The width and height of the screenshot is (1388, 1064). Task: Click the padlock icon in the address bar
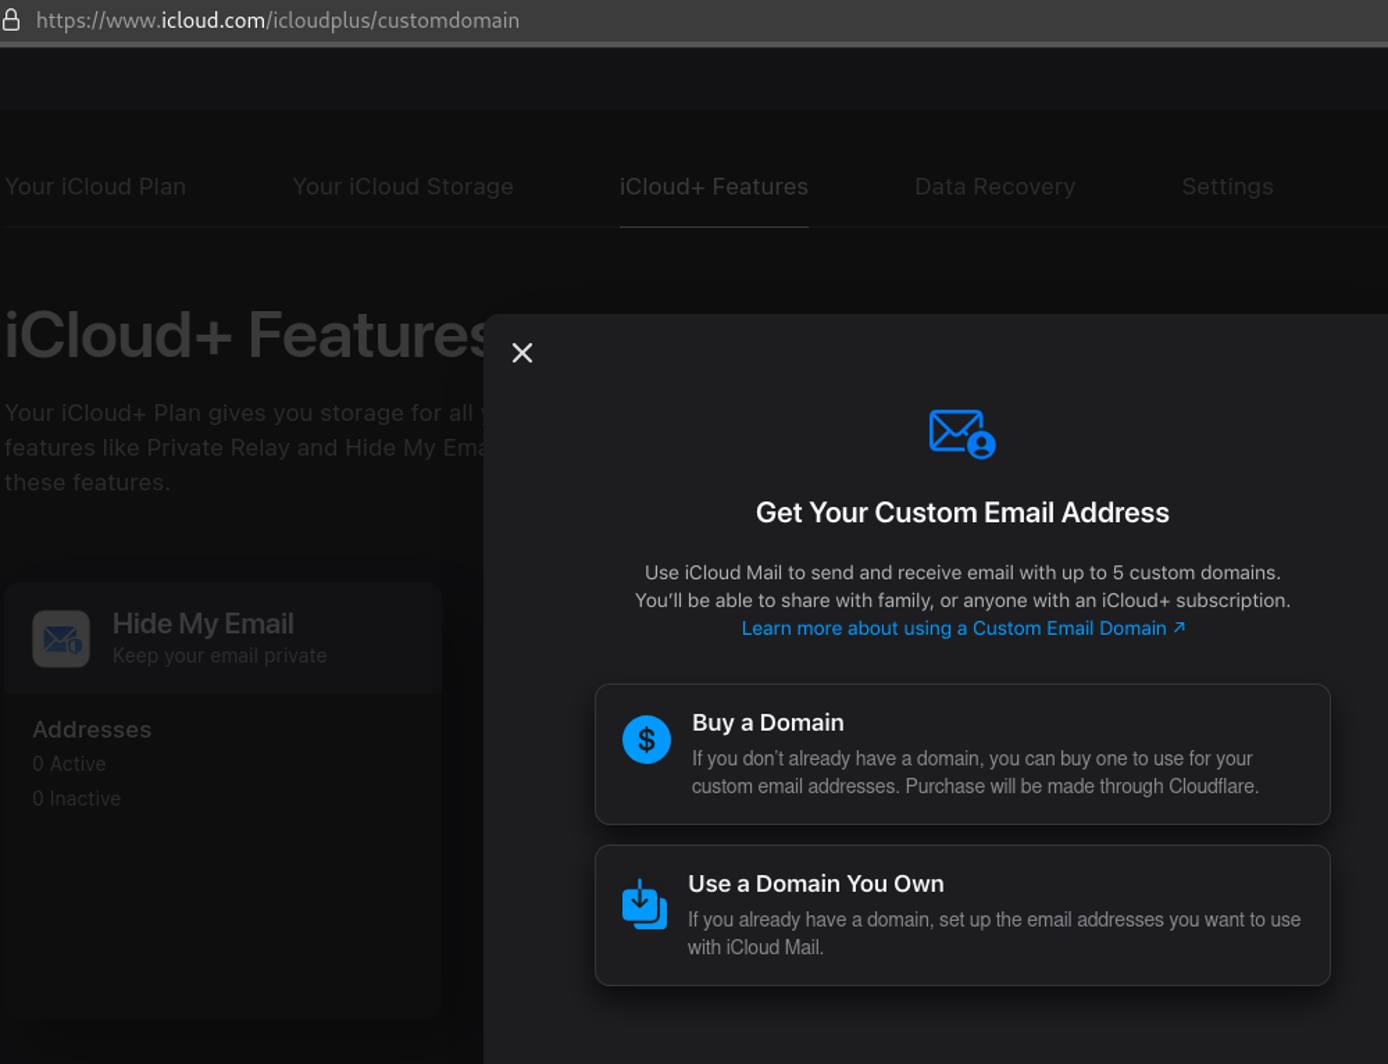11,19
